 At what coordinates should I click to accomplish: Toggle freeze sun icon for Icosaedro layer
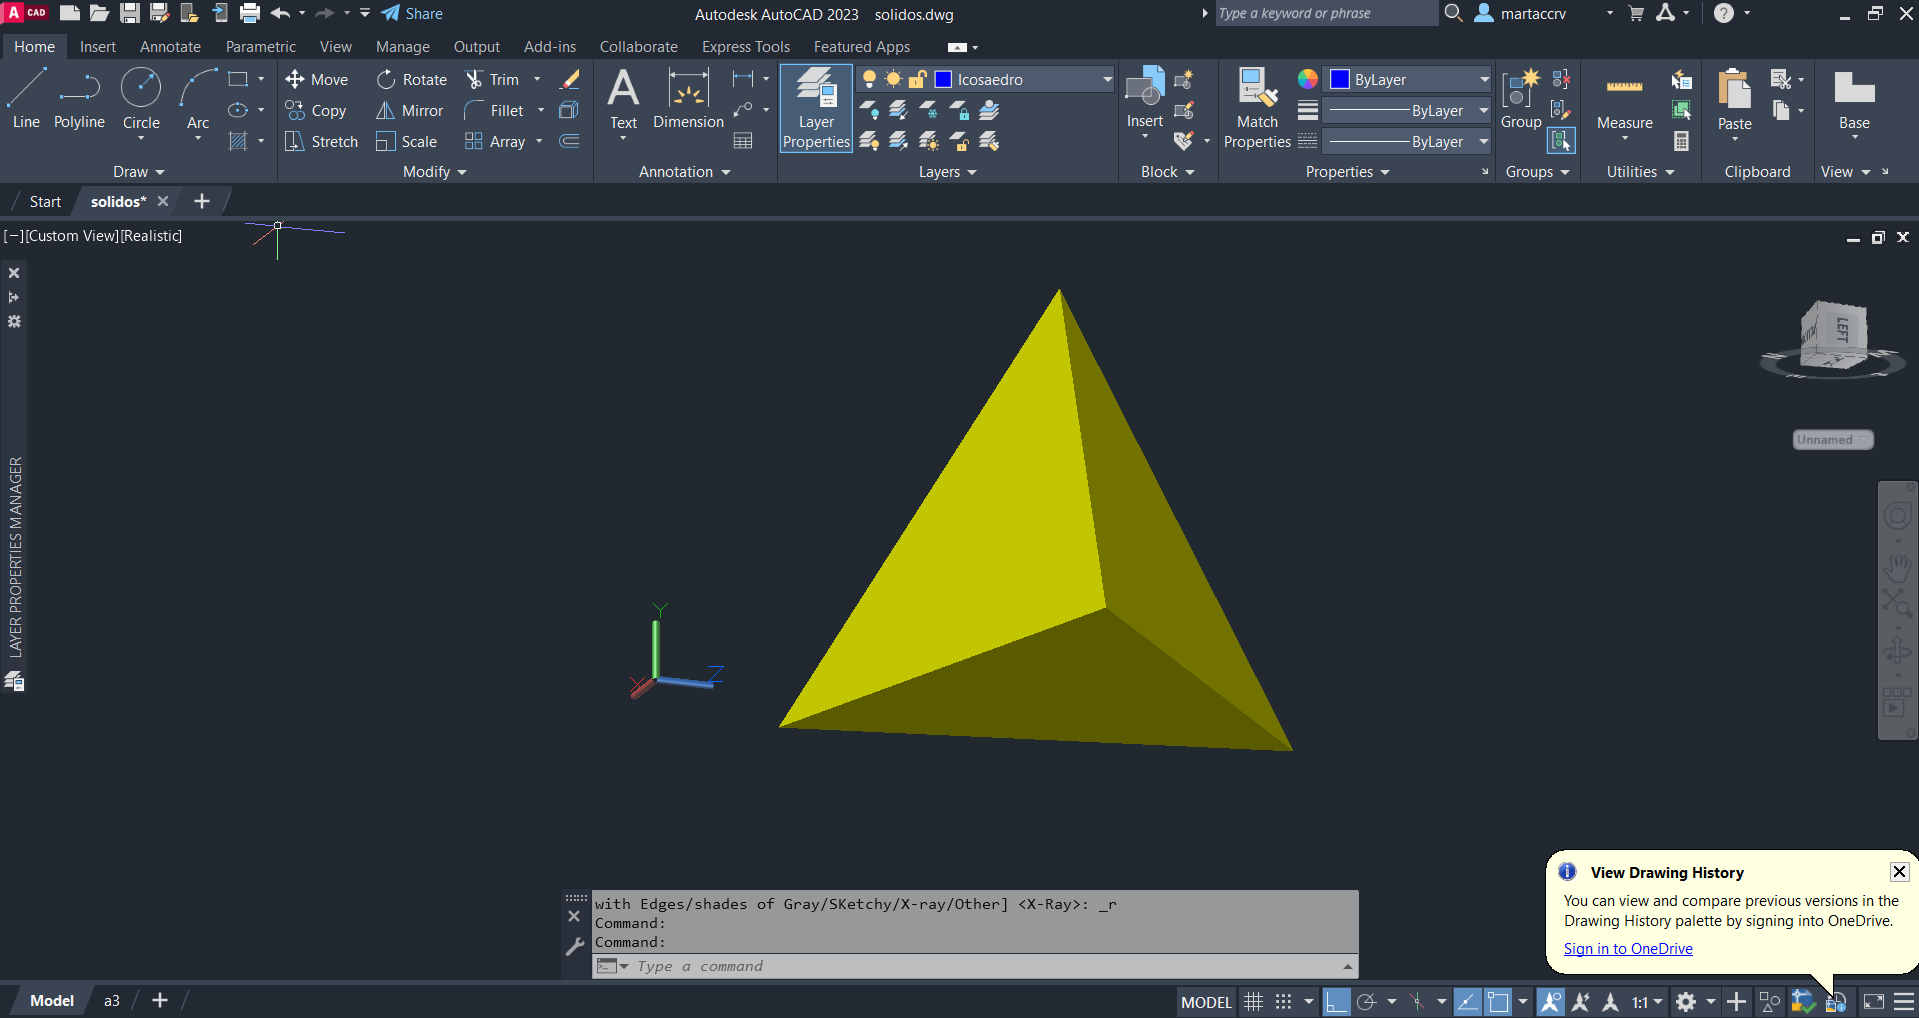893,80
